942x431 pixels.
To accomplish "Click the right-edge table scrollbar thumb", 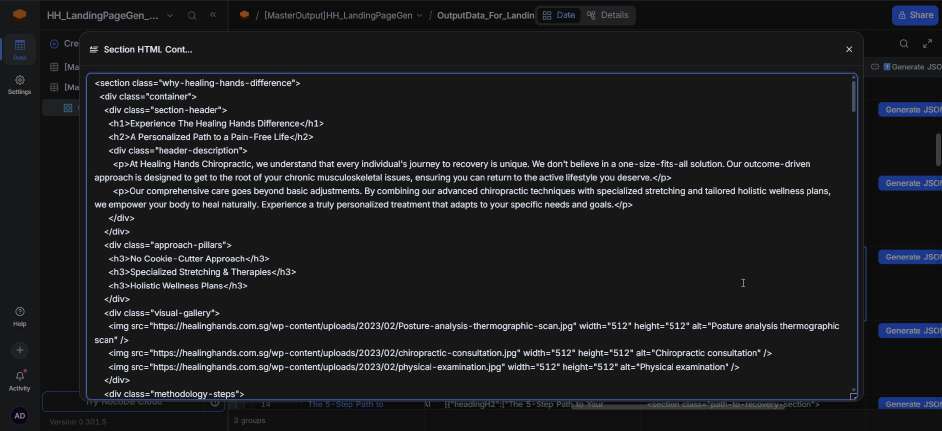I will 938,149.
